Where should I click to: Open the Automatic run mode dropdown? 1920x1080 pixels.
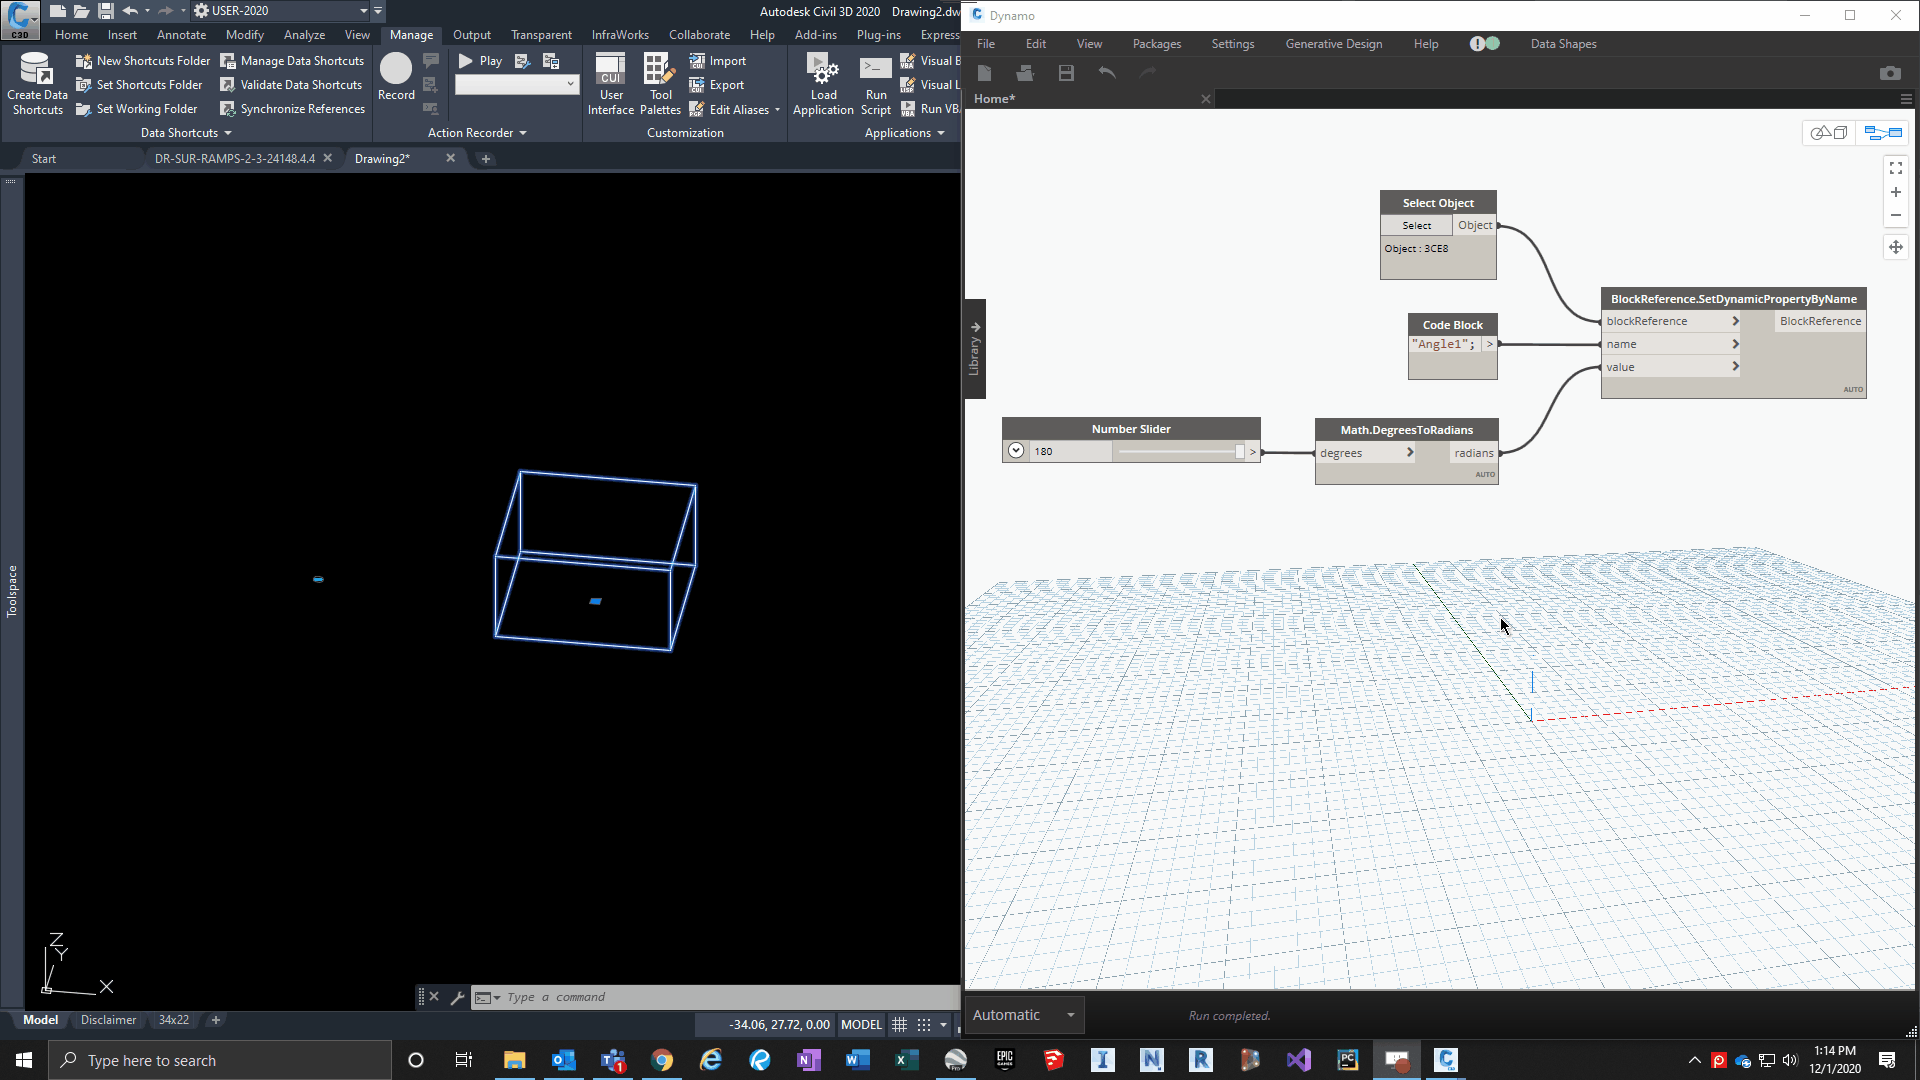[1024, 1015]
